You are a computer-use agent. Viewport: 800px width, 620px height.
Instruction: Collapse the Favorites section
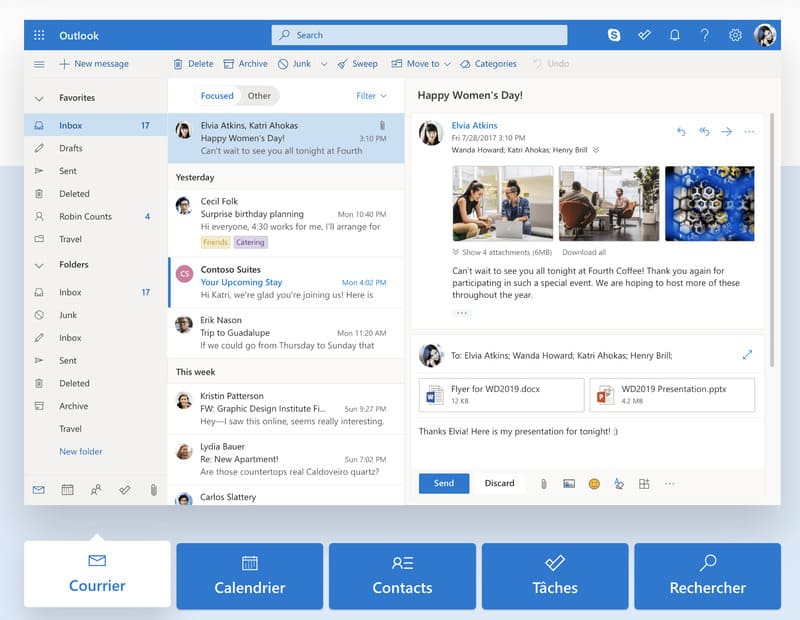tap(39, 98)
